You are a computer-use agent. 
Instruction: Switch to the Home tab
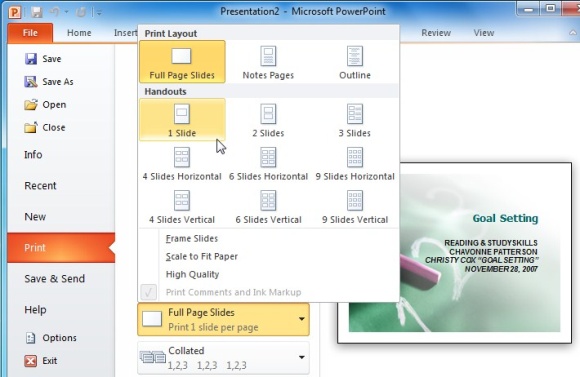[79, 33]
